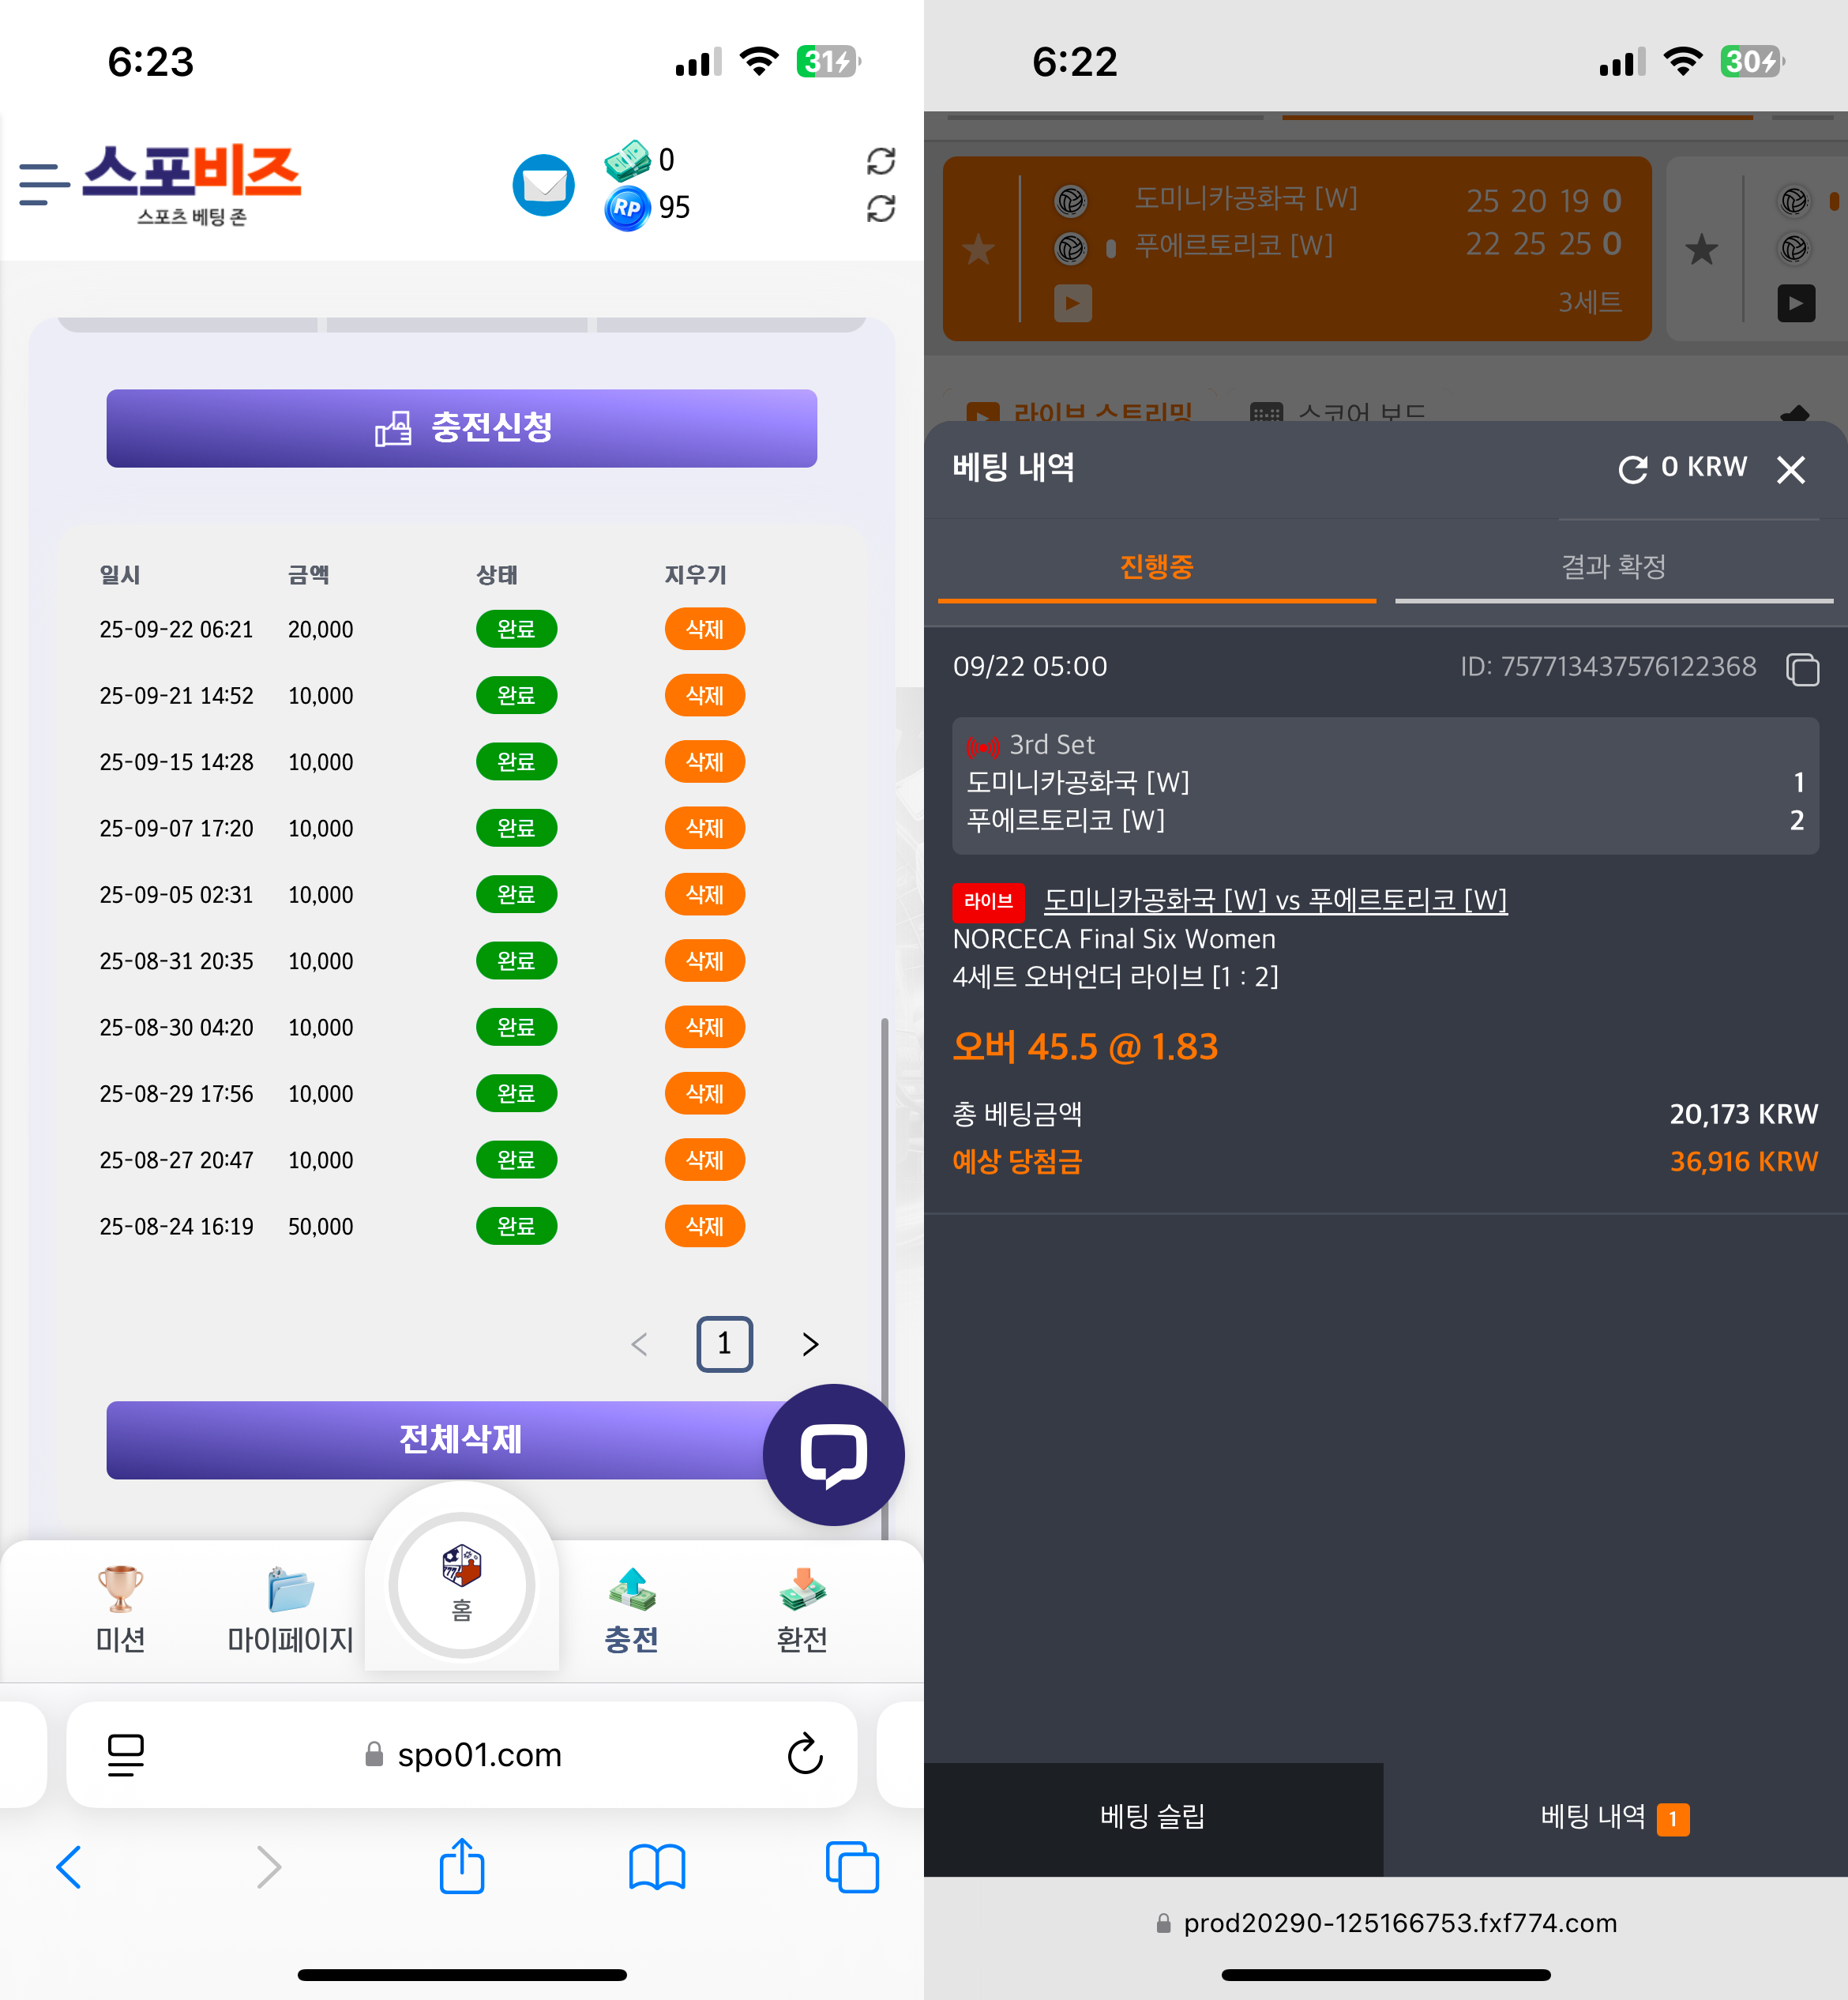Refresh the RP points balance
Viewport: 1848px width, 2000px height.
point(880,208)
